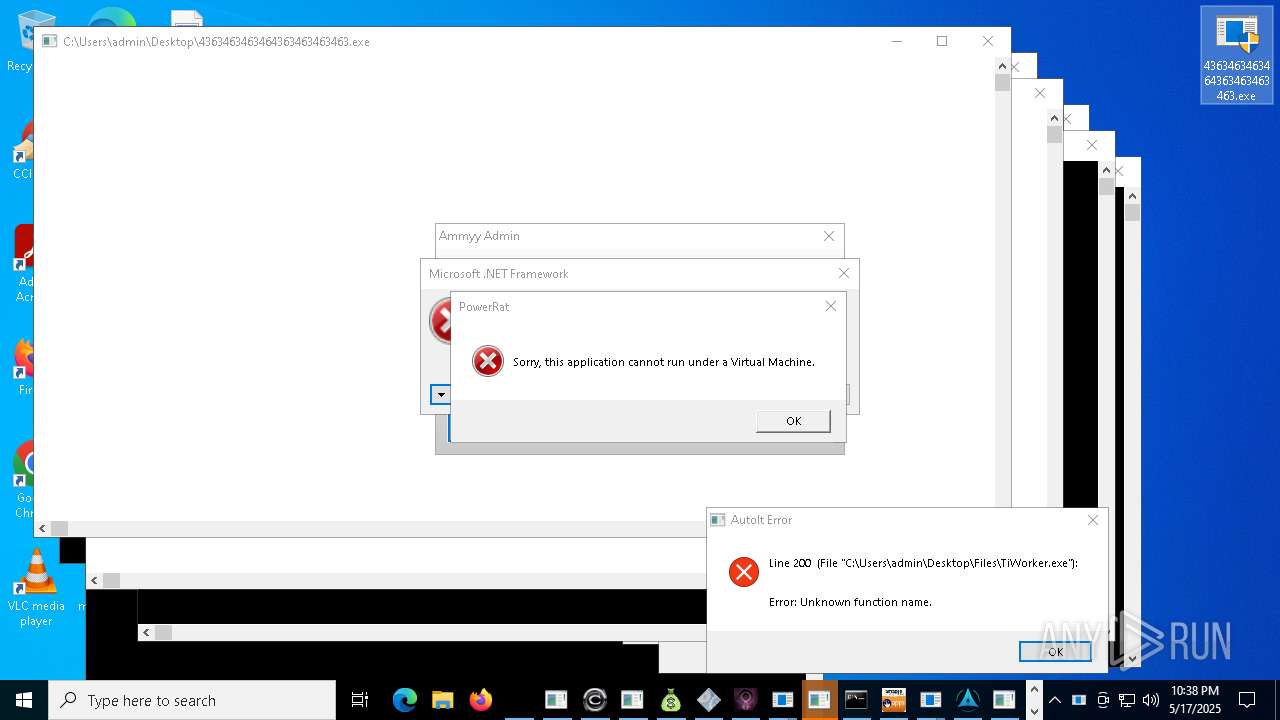
Task: Switch to the circular C-logo taskbar app
Action: [x=594, y=700]
